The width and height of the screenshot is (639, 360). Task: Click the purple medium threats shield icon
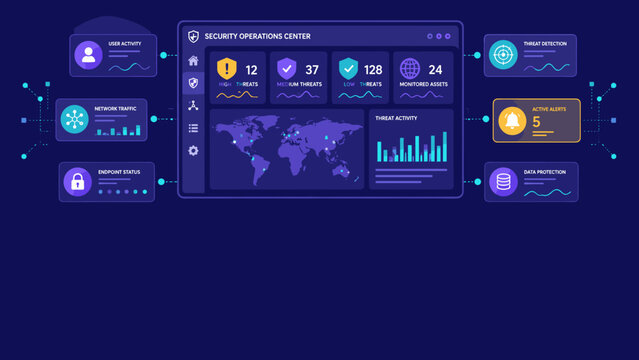coord(286,68)
